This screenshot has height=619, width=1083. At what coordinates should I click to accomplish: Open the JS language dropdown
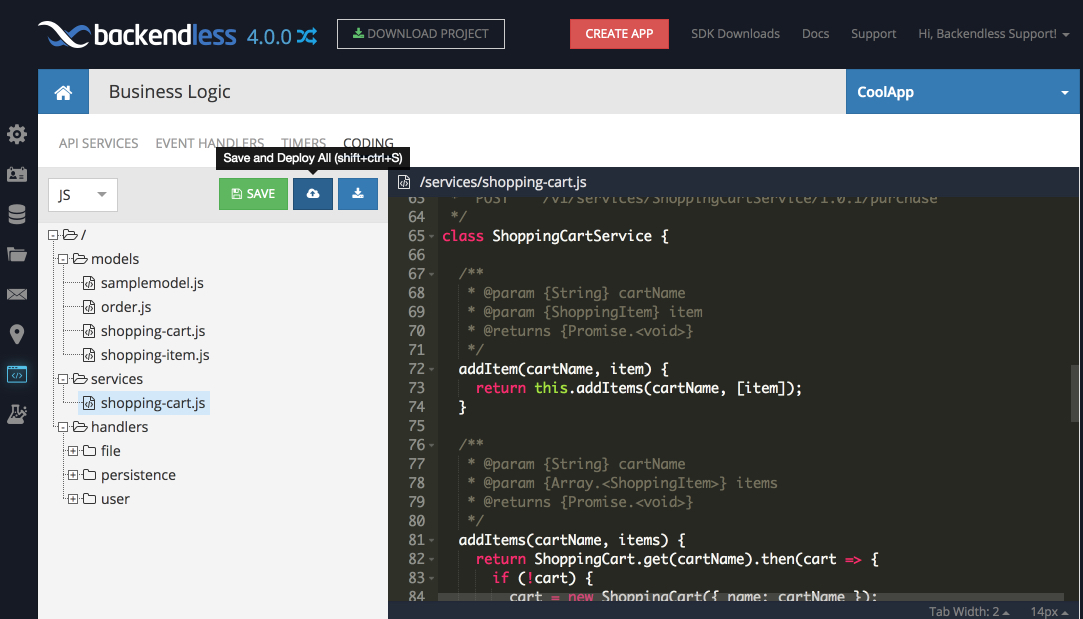83,195
